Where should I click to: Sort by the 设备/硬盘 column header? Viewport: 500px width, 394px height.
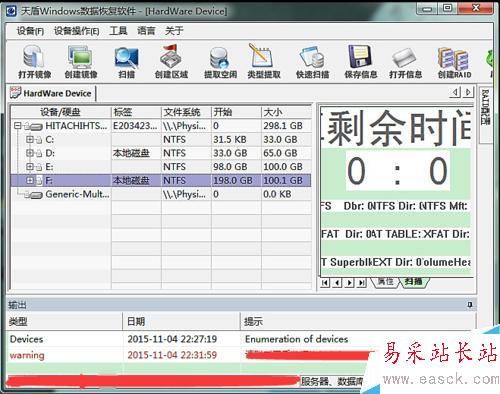pyautogui.click(x=61, y=112)
